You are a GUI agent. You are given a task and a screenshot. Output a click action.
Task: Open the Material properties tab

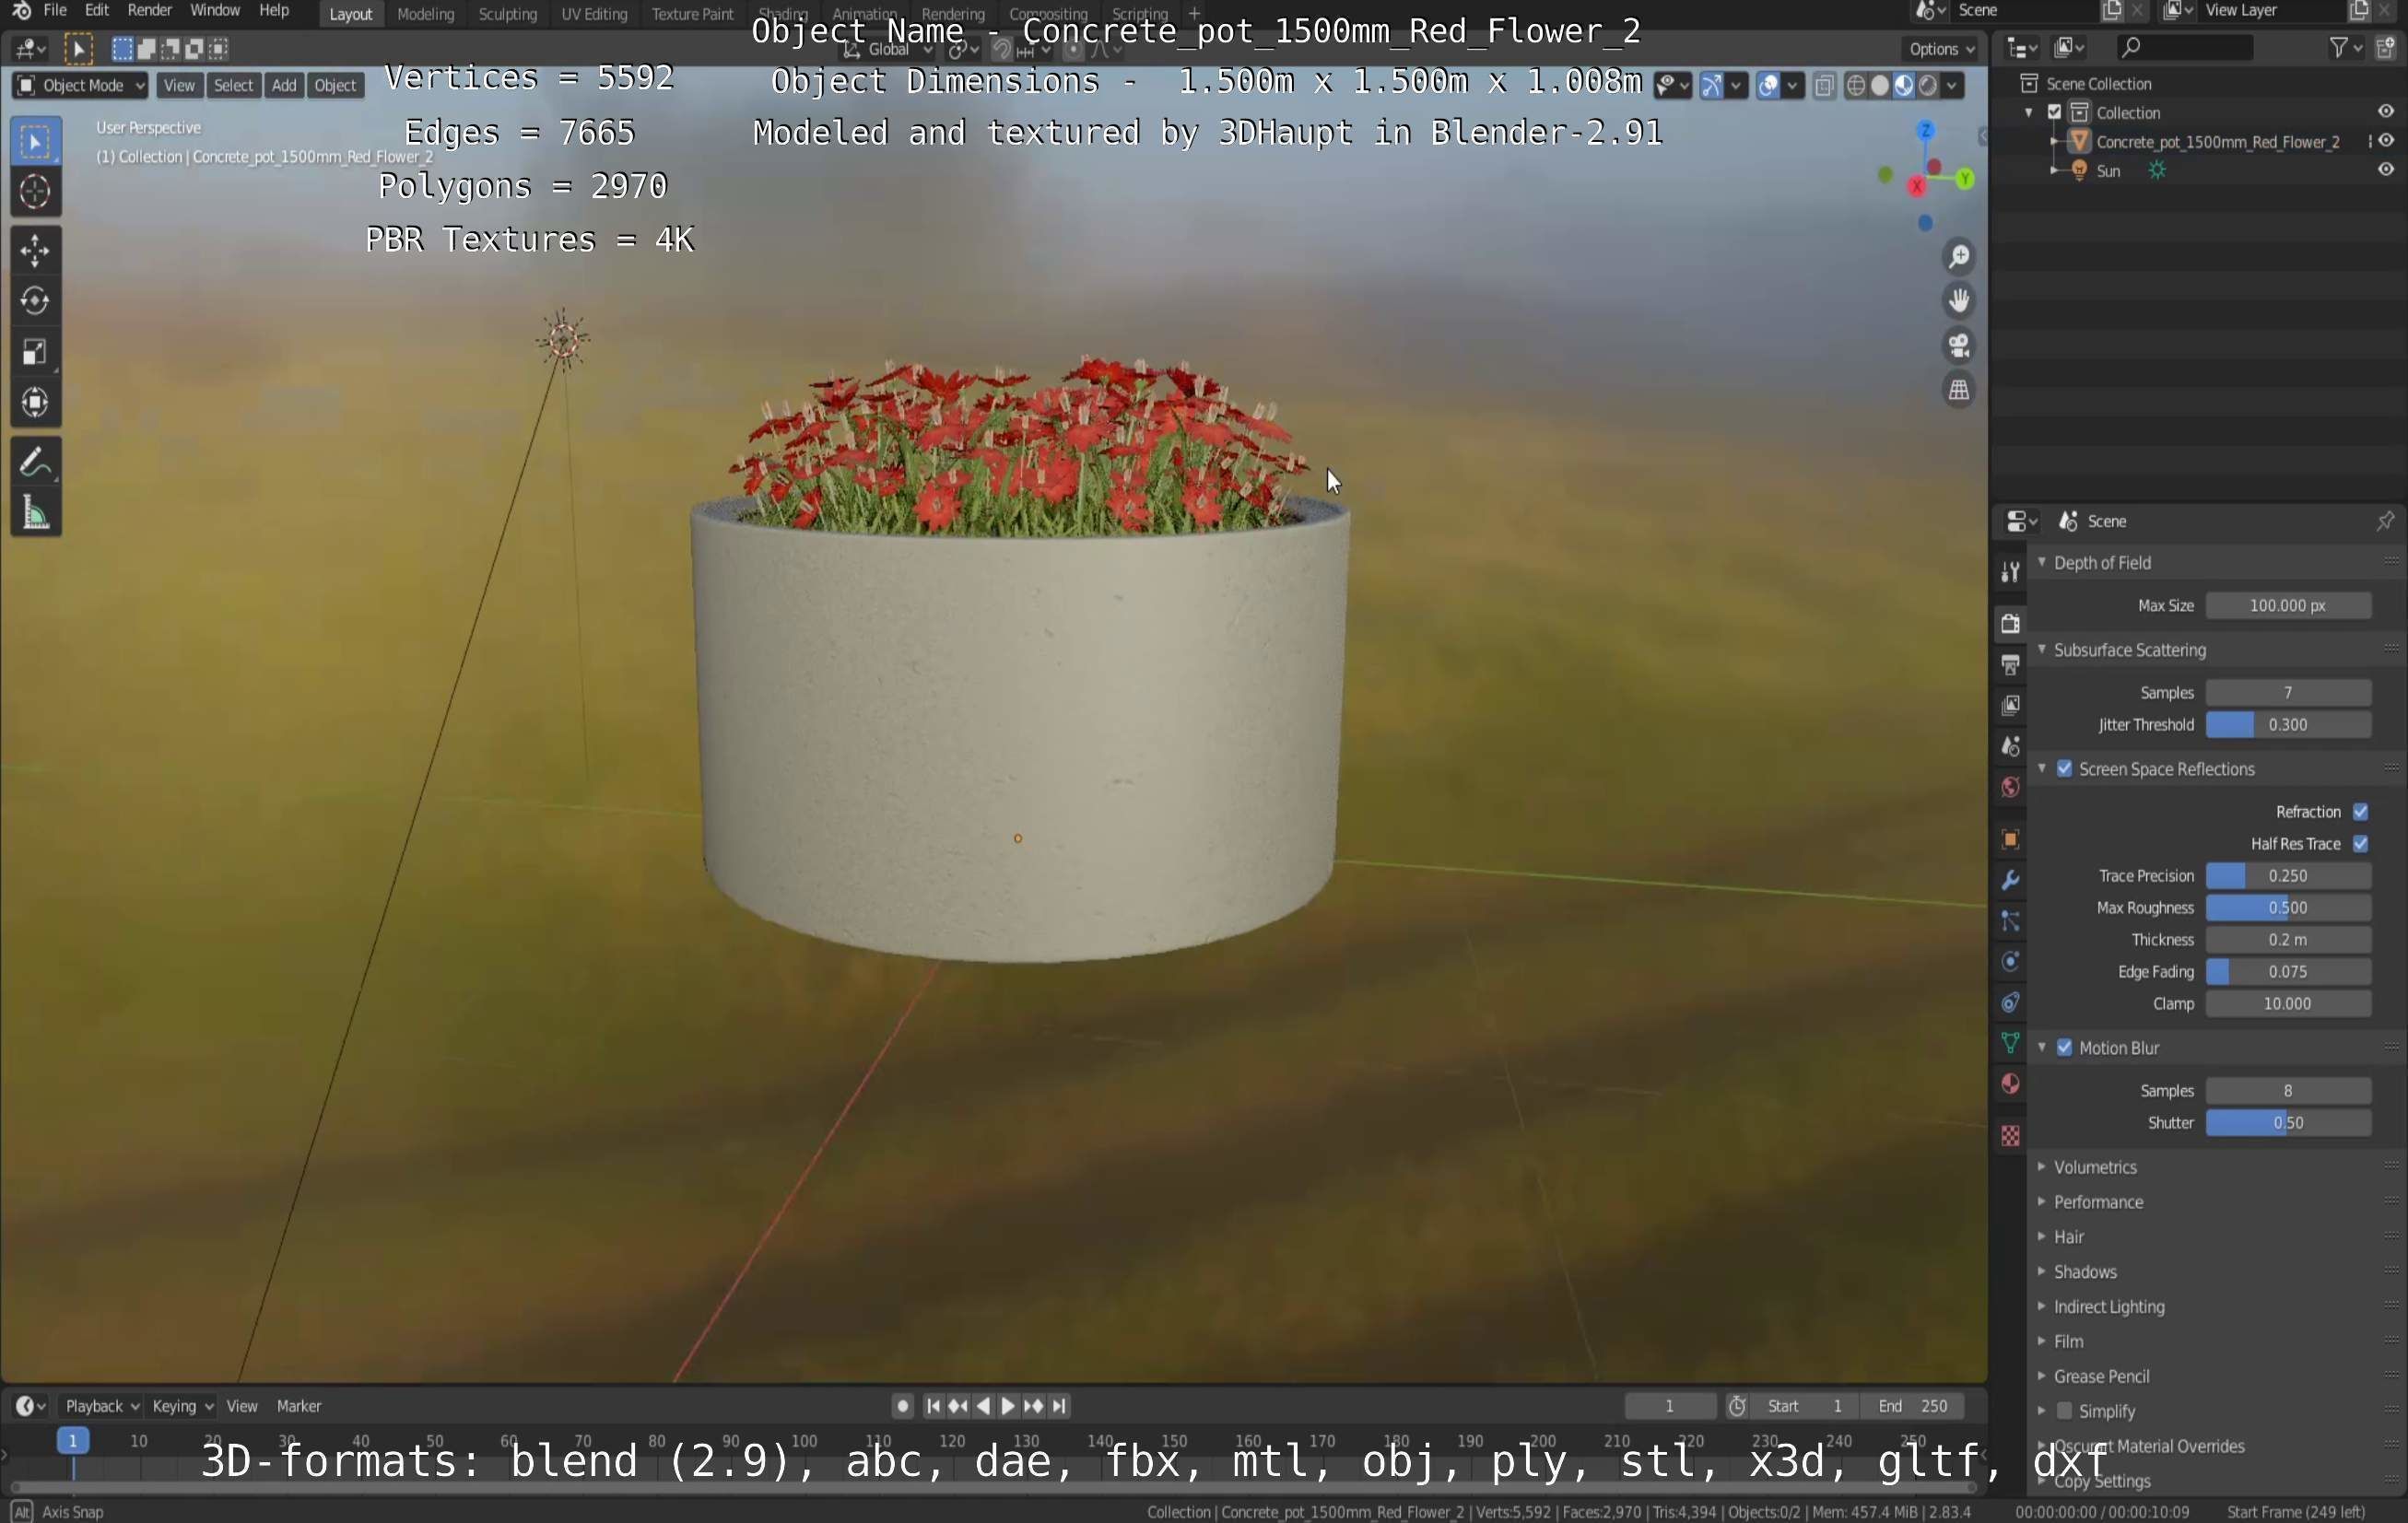tap(2009, 1084)
